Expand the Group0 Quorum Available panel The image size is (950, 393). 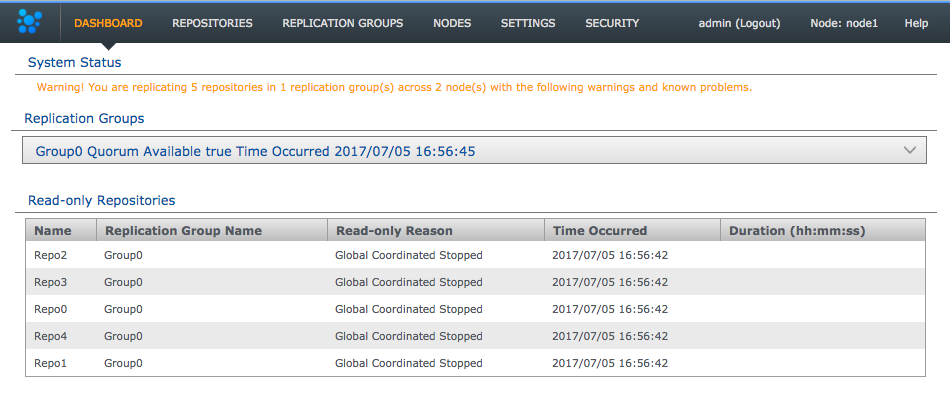(x=474, y=150)
